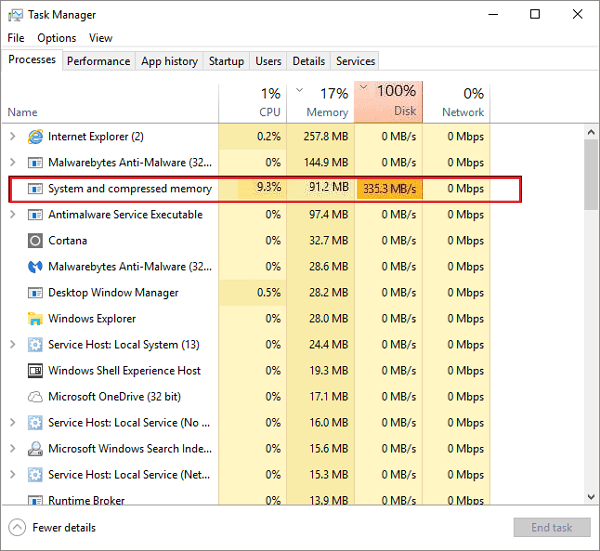
Task: Switch to the Services tab
Action: 355,61
